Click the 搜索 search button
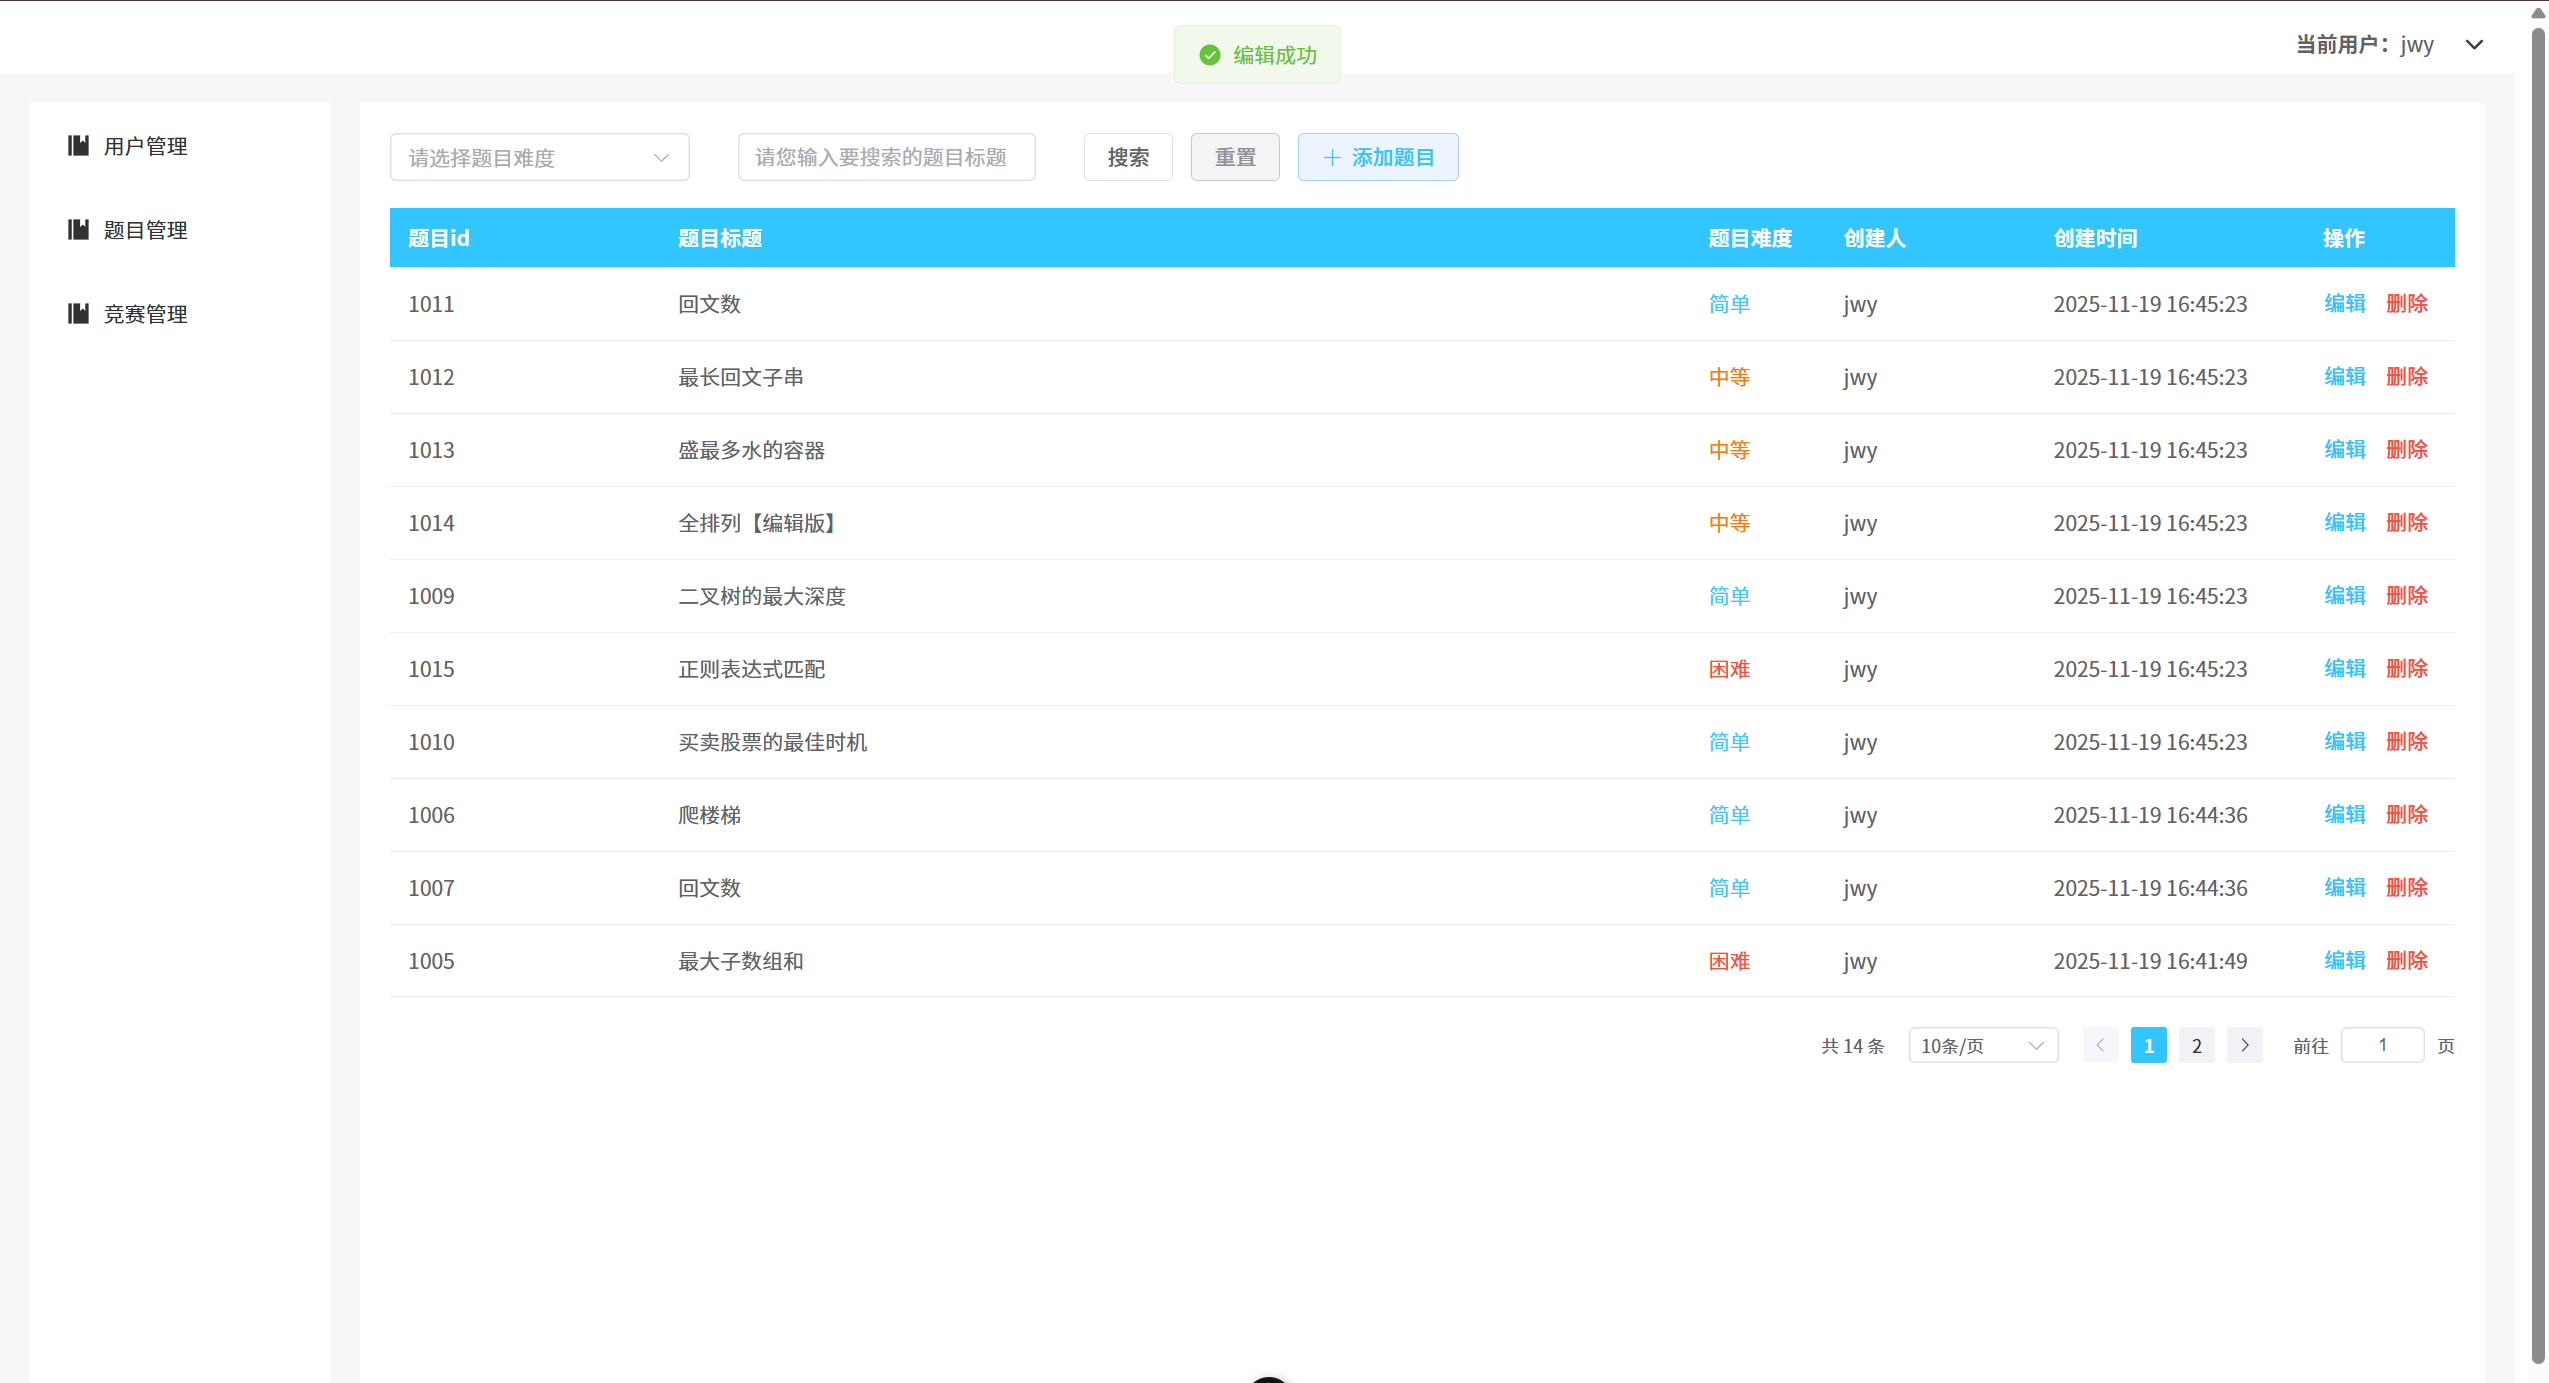Image resolution: width=2549 pixels, height=1383 pixels. 1127,157
